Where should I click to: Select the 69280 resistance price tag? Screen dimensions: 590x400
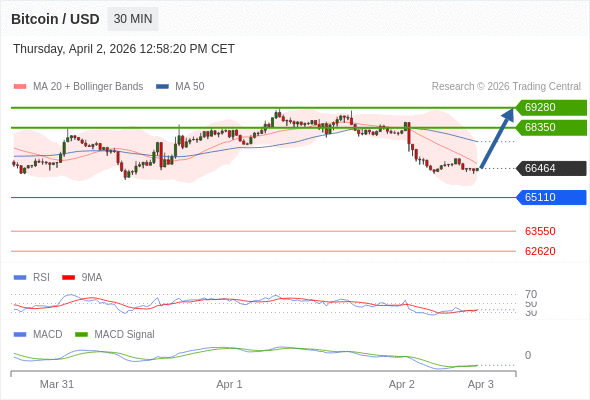pos(551,108)
